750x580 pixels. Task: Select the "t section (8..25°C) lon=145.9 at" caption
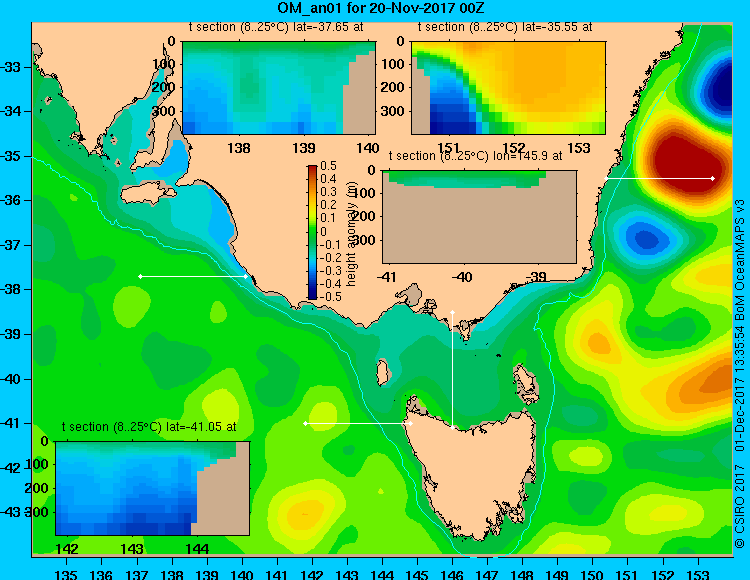475,156
